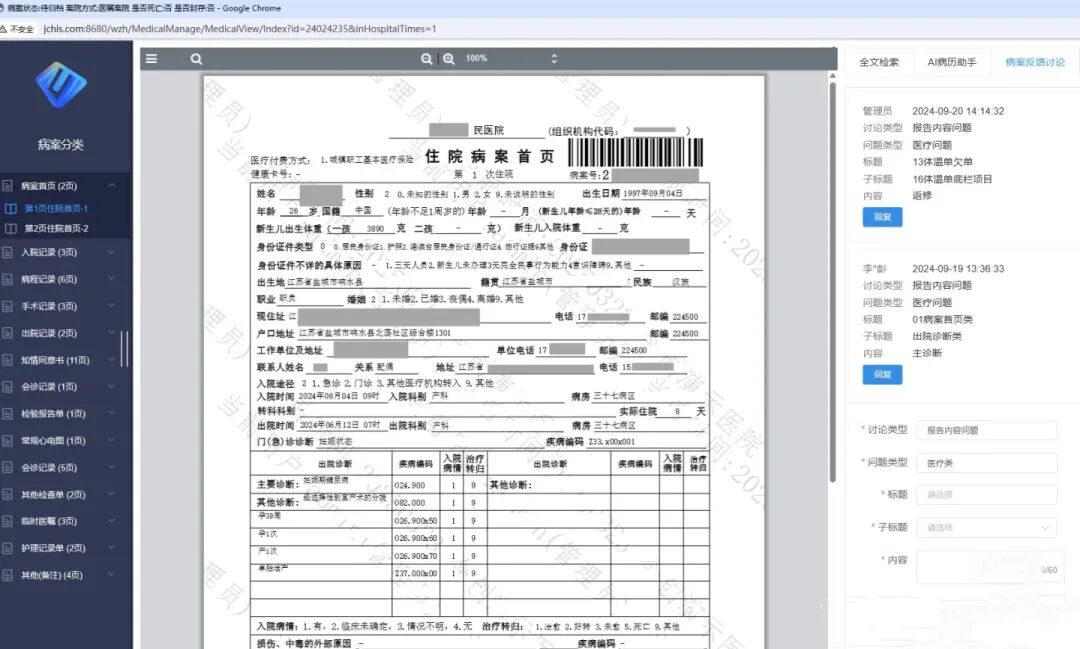Click the 讨论类型 field showing 报告内容问题
The image size is (1080, 649).
986,430
